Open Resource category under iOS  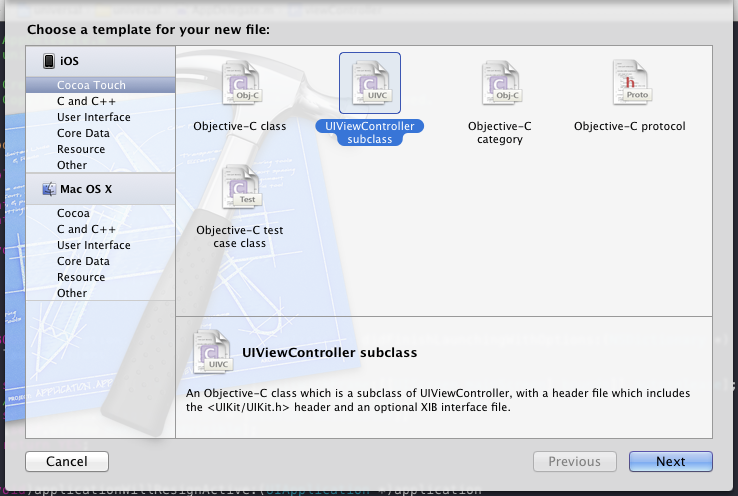point(81,149)
